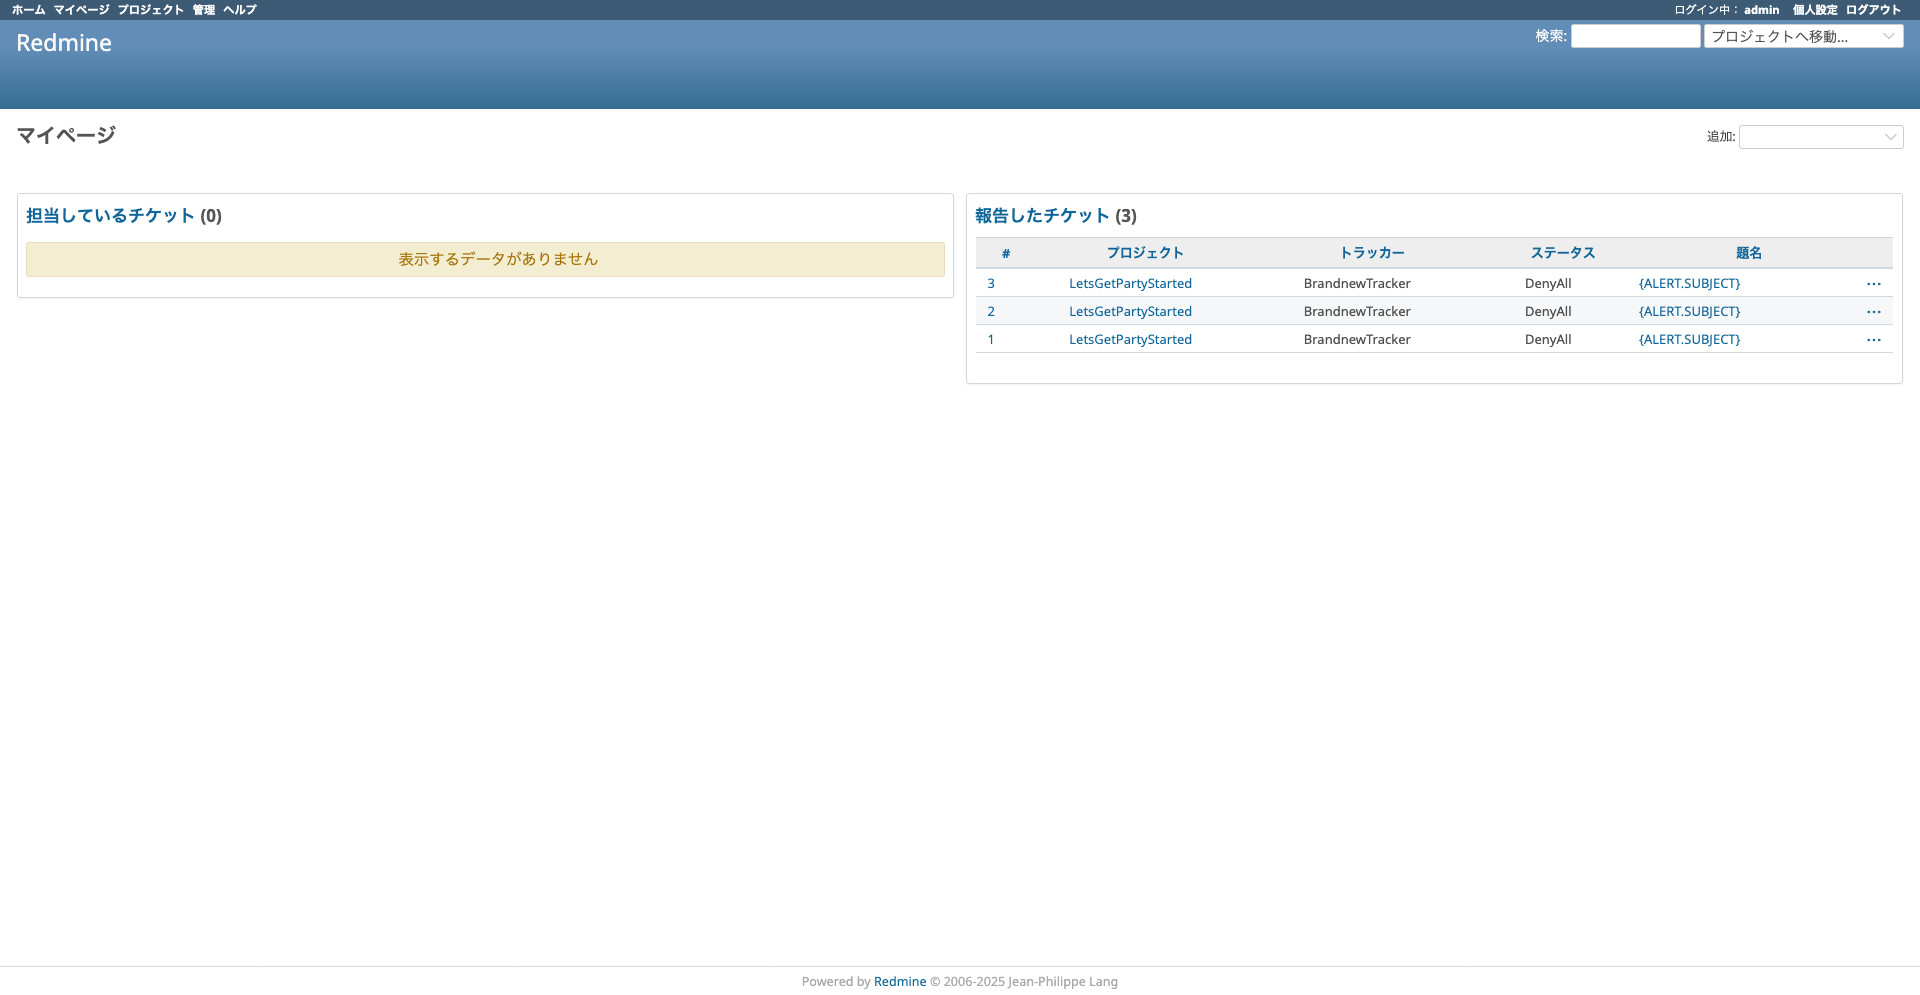Open 担当しているチケット heading link
1920x995 pixels.
pos(110,216)
